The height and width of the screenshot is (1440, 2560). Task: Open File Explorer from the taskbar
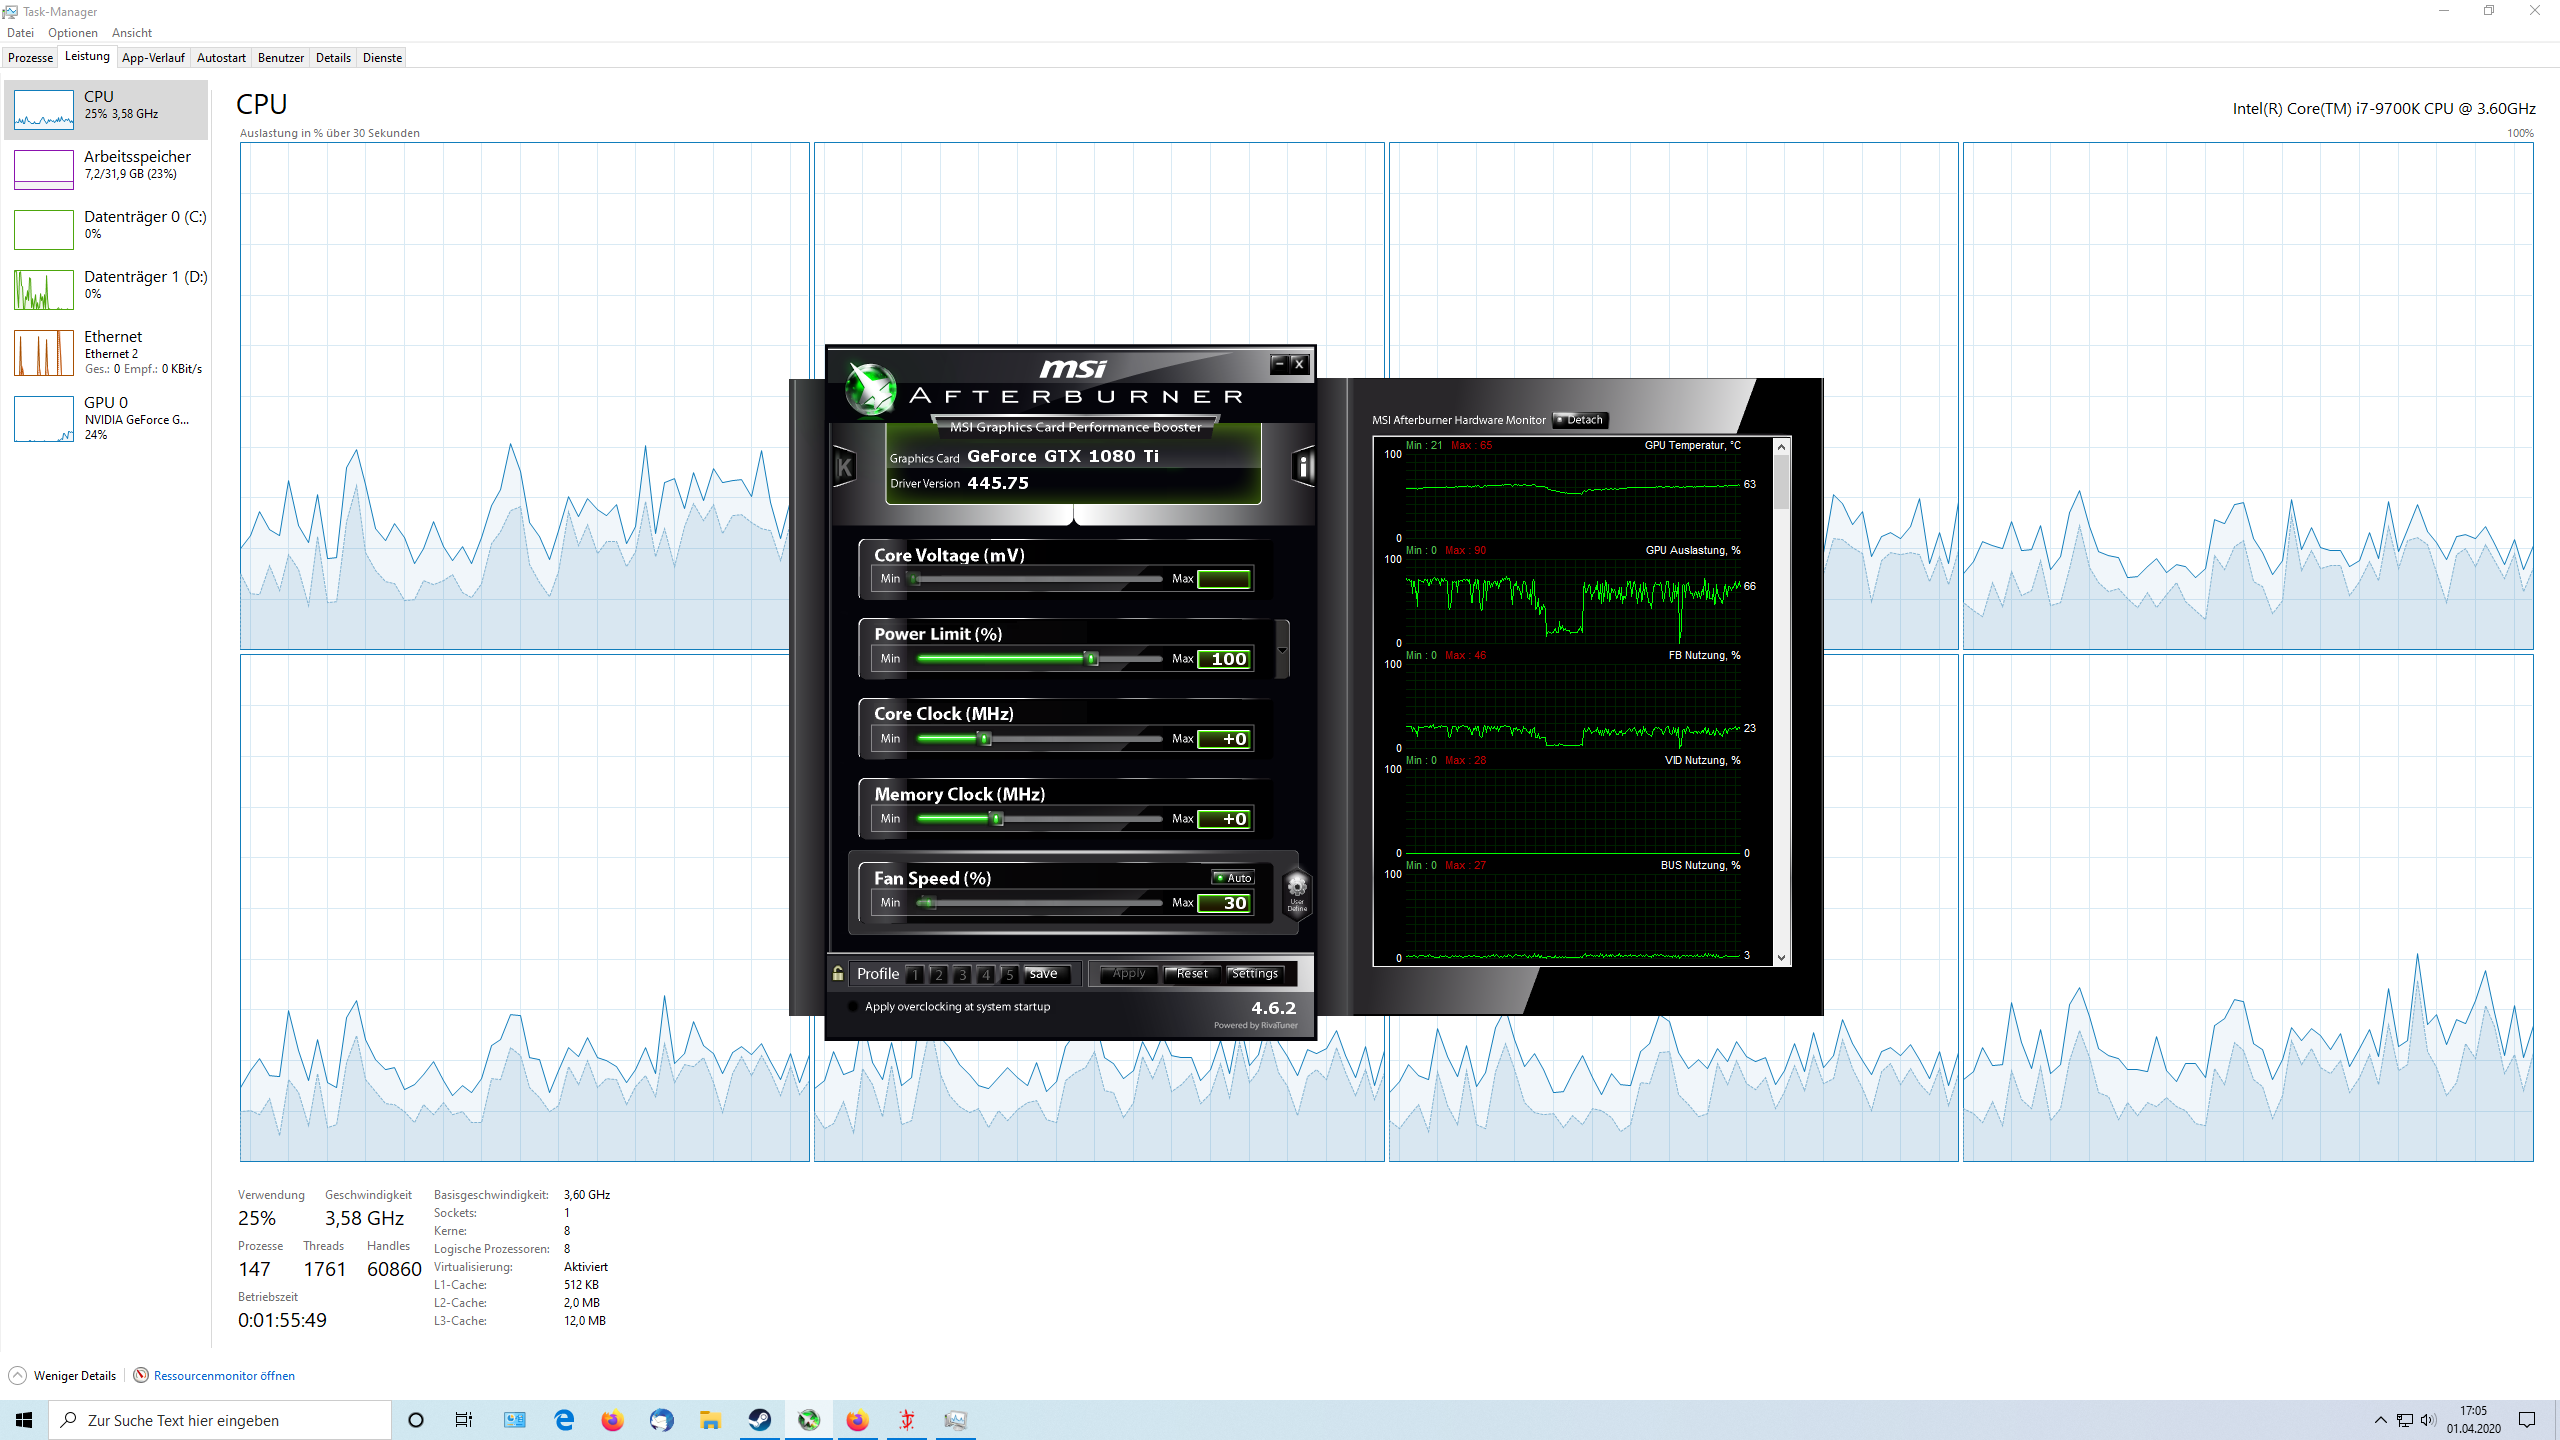[710, 1420]
